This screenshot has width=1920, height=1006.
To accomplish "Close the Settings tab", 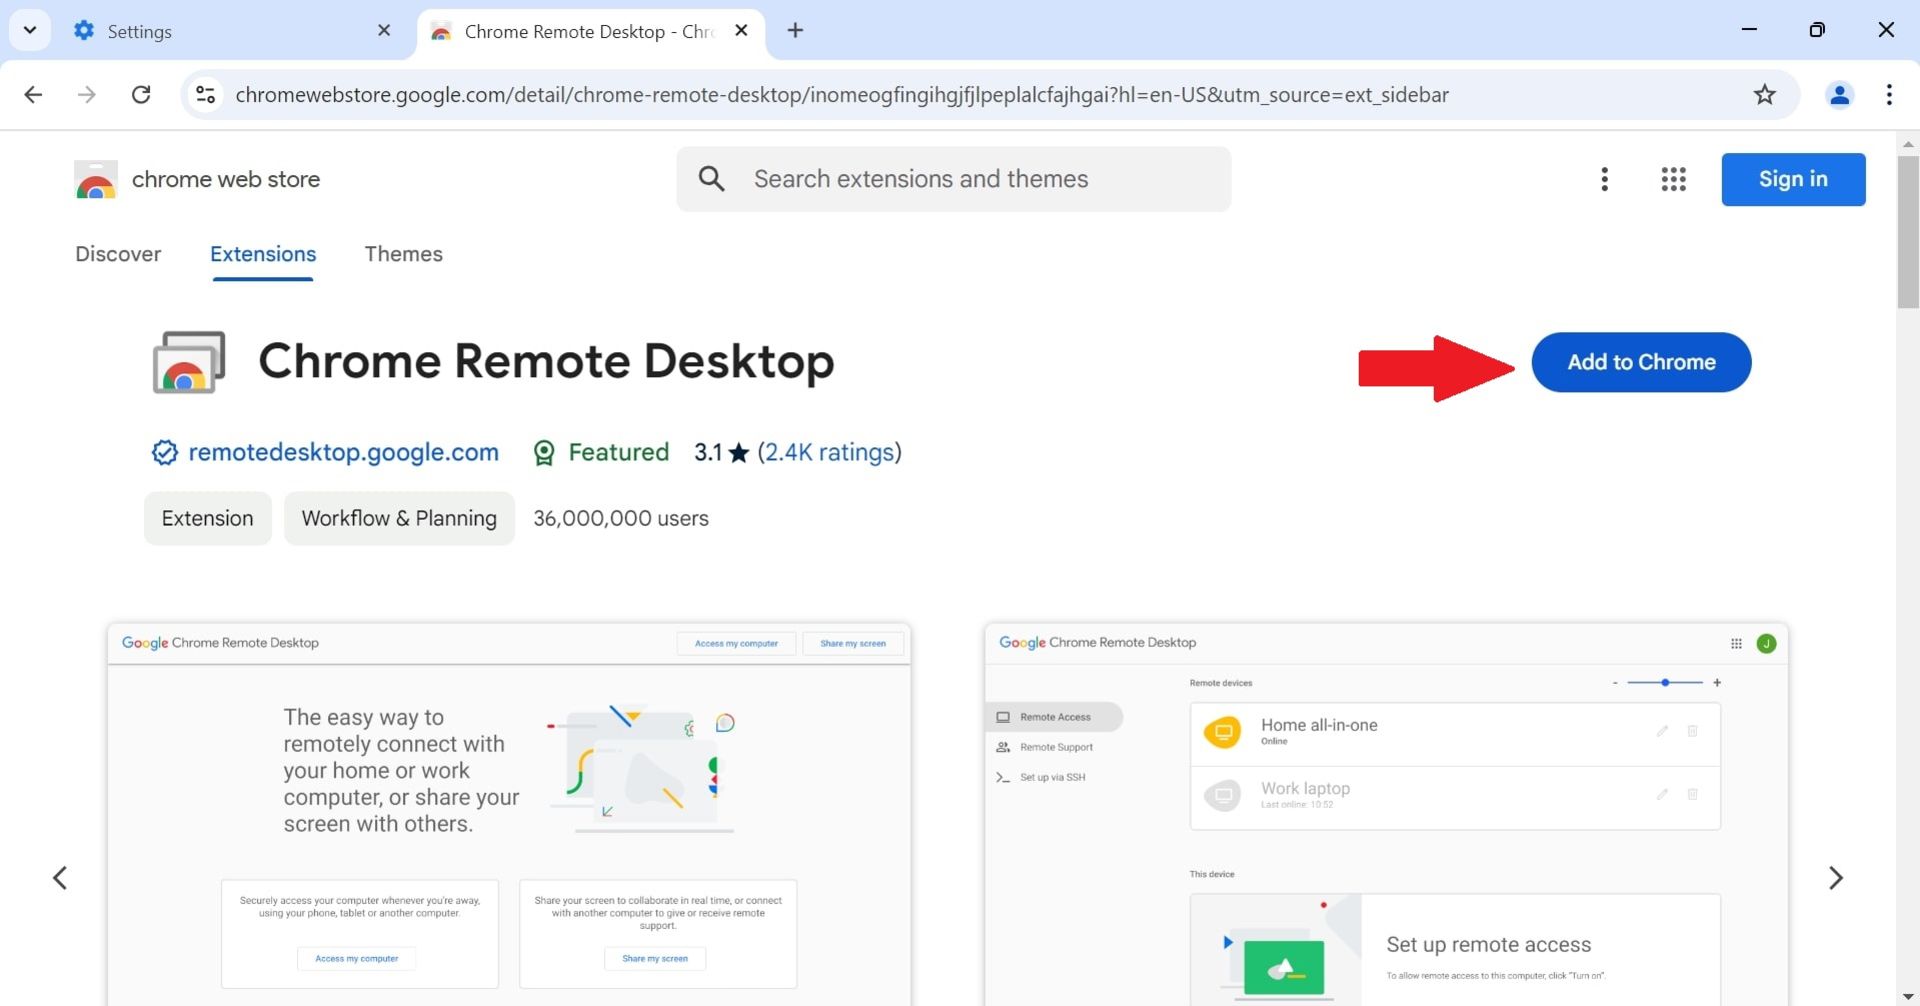I will pyautogui.click(x=384, y=31).
